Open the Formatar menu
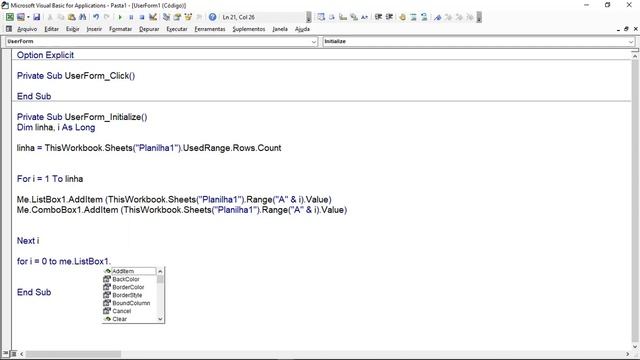 [120, 29]
